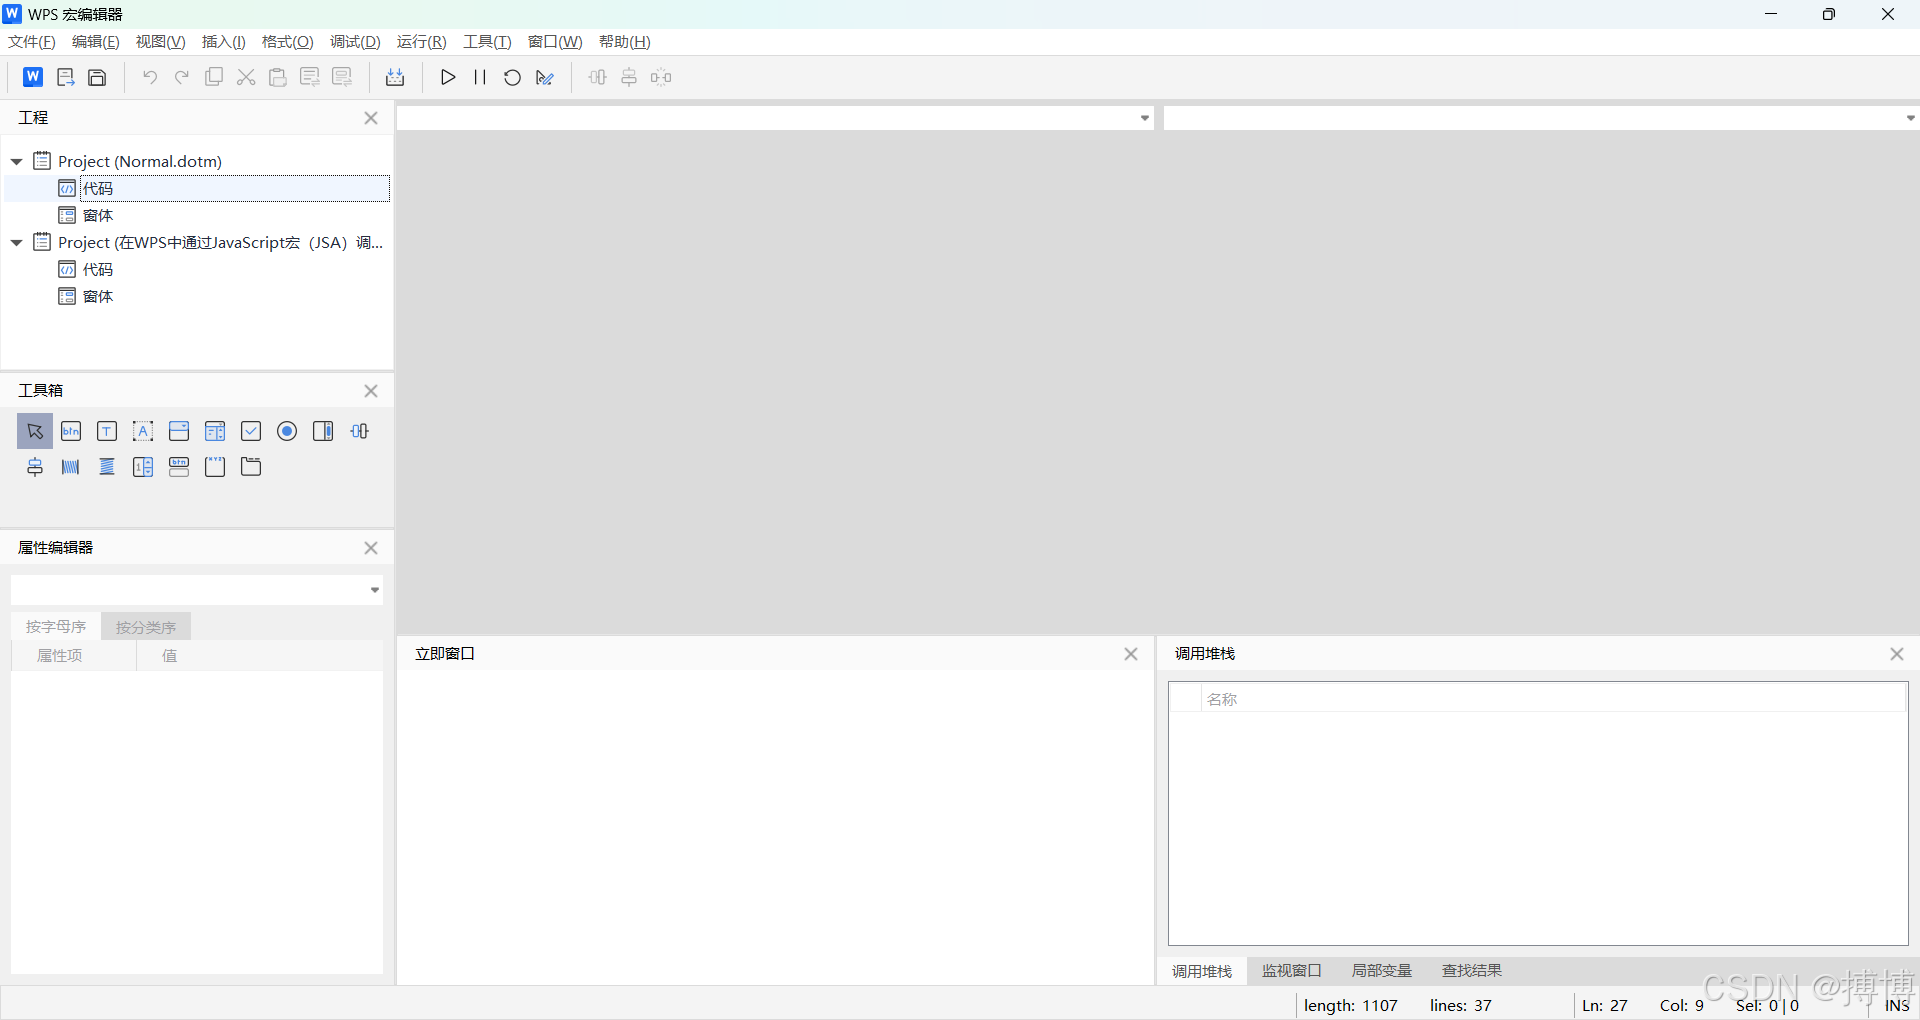1920x1020 pixels.
Task: Close the 工程 panel
Action: 371,118
